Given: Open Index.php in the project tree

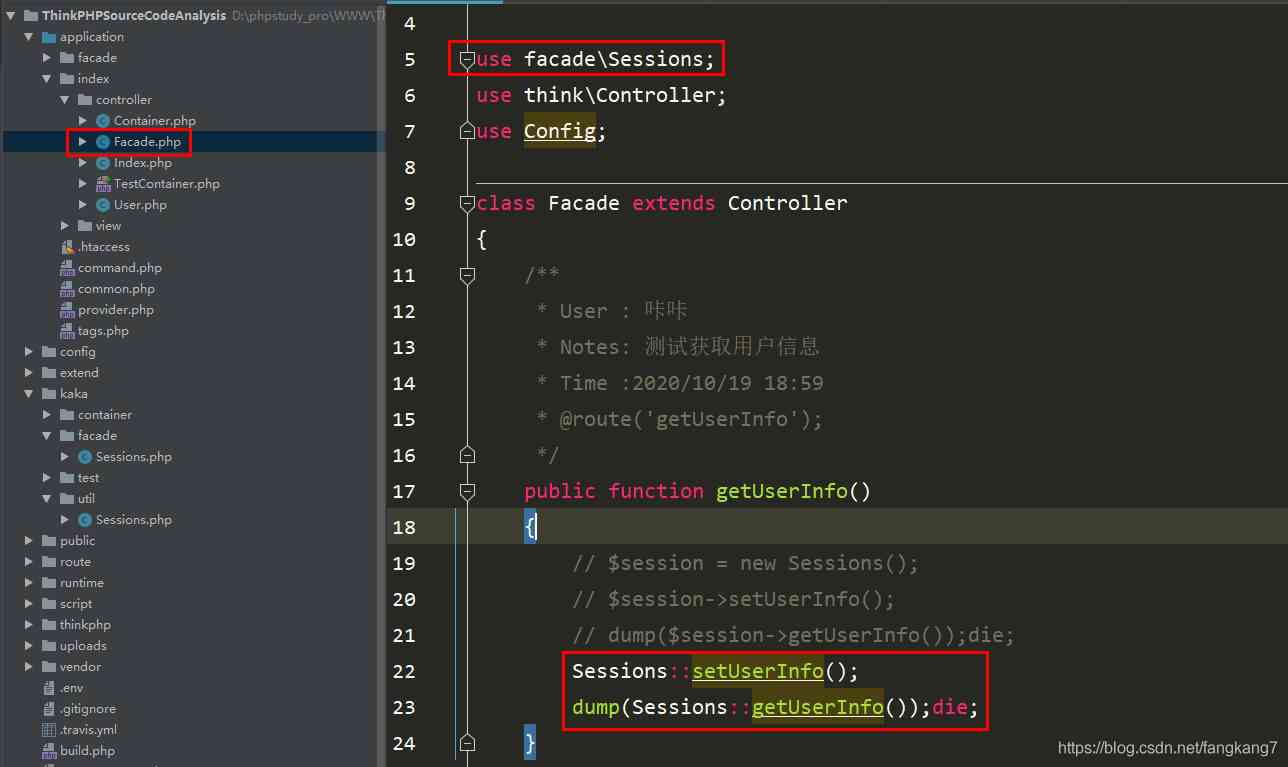Looking at the screenshot, I should click(x=143, y=163).
